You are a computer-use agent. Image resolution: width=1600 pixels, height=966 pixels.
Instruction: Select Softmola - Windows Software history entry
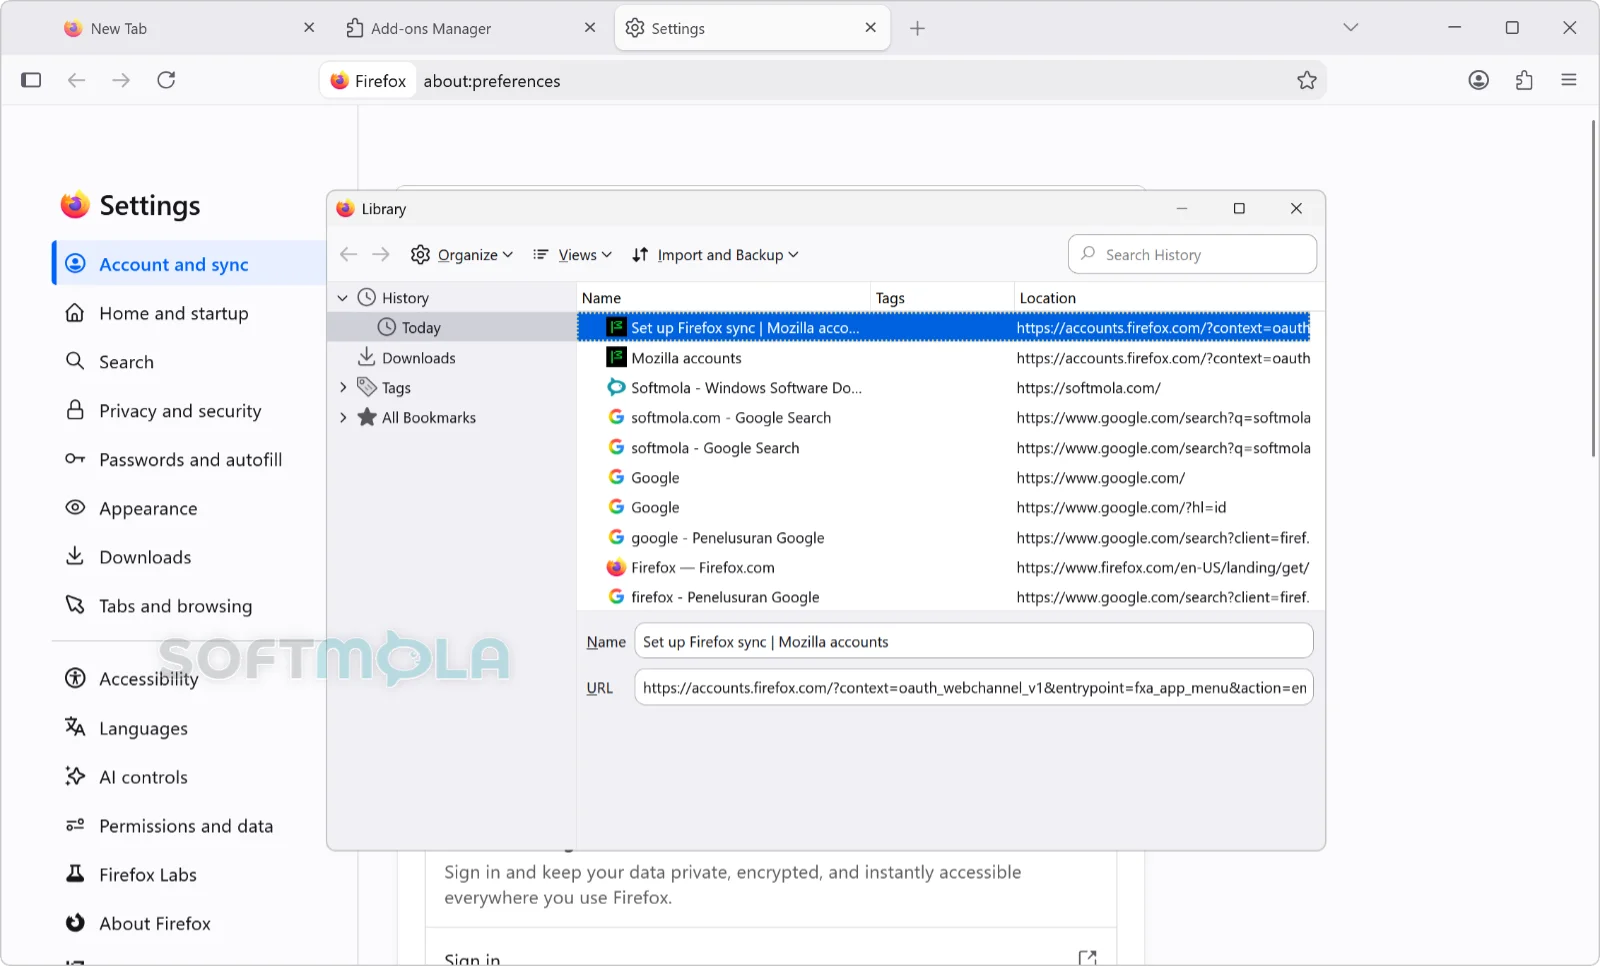click(x=943, y=388)
